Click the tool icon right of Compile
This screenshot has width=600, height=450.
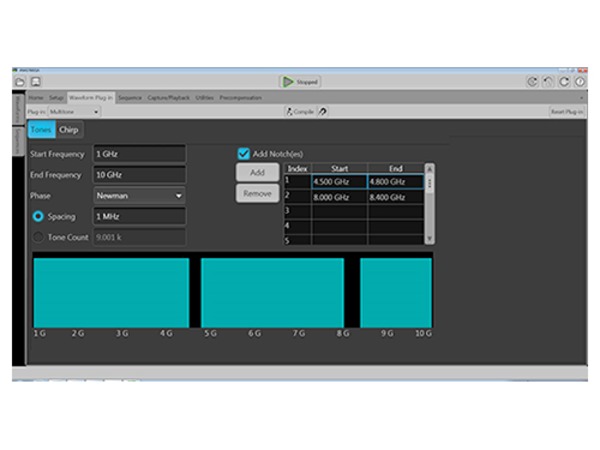(x=322, y=112)
